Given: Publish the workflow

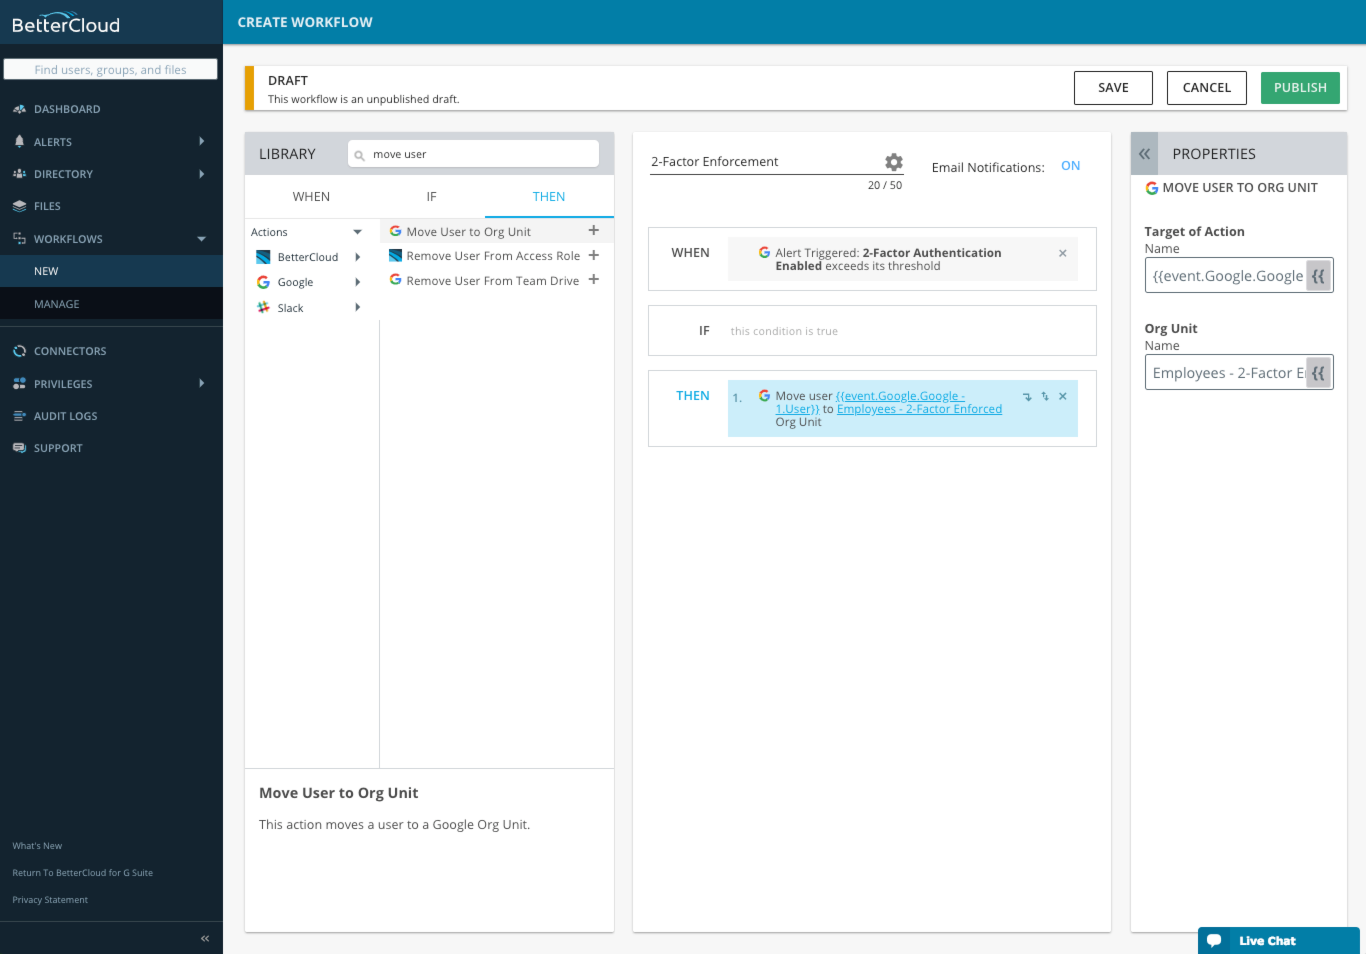Looking at the screenshot, I should [1300, 88].
